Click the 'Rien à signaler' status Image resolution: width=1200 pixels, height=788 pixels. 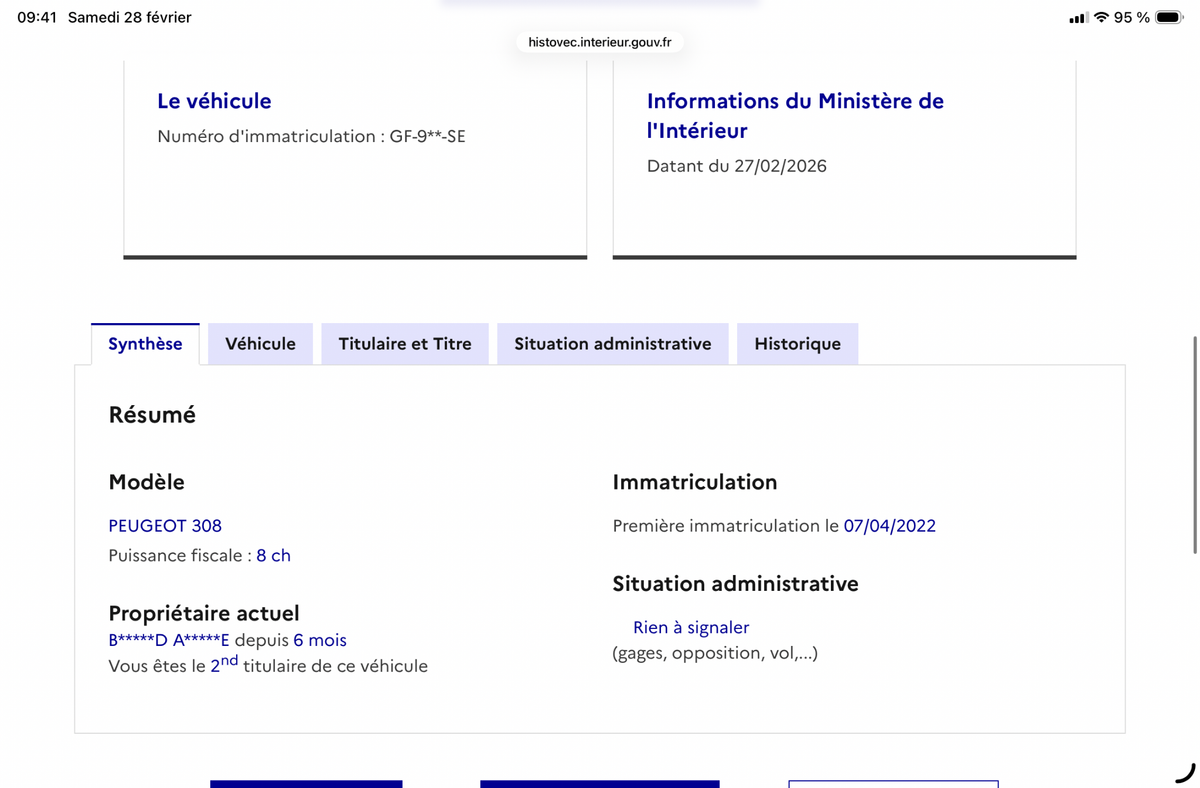pos(691,628)
